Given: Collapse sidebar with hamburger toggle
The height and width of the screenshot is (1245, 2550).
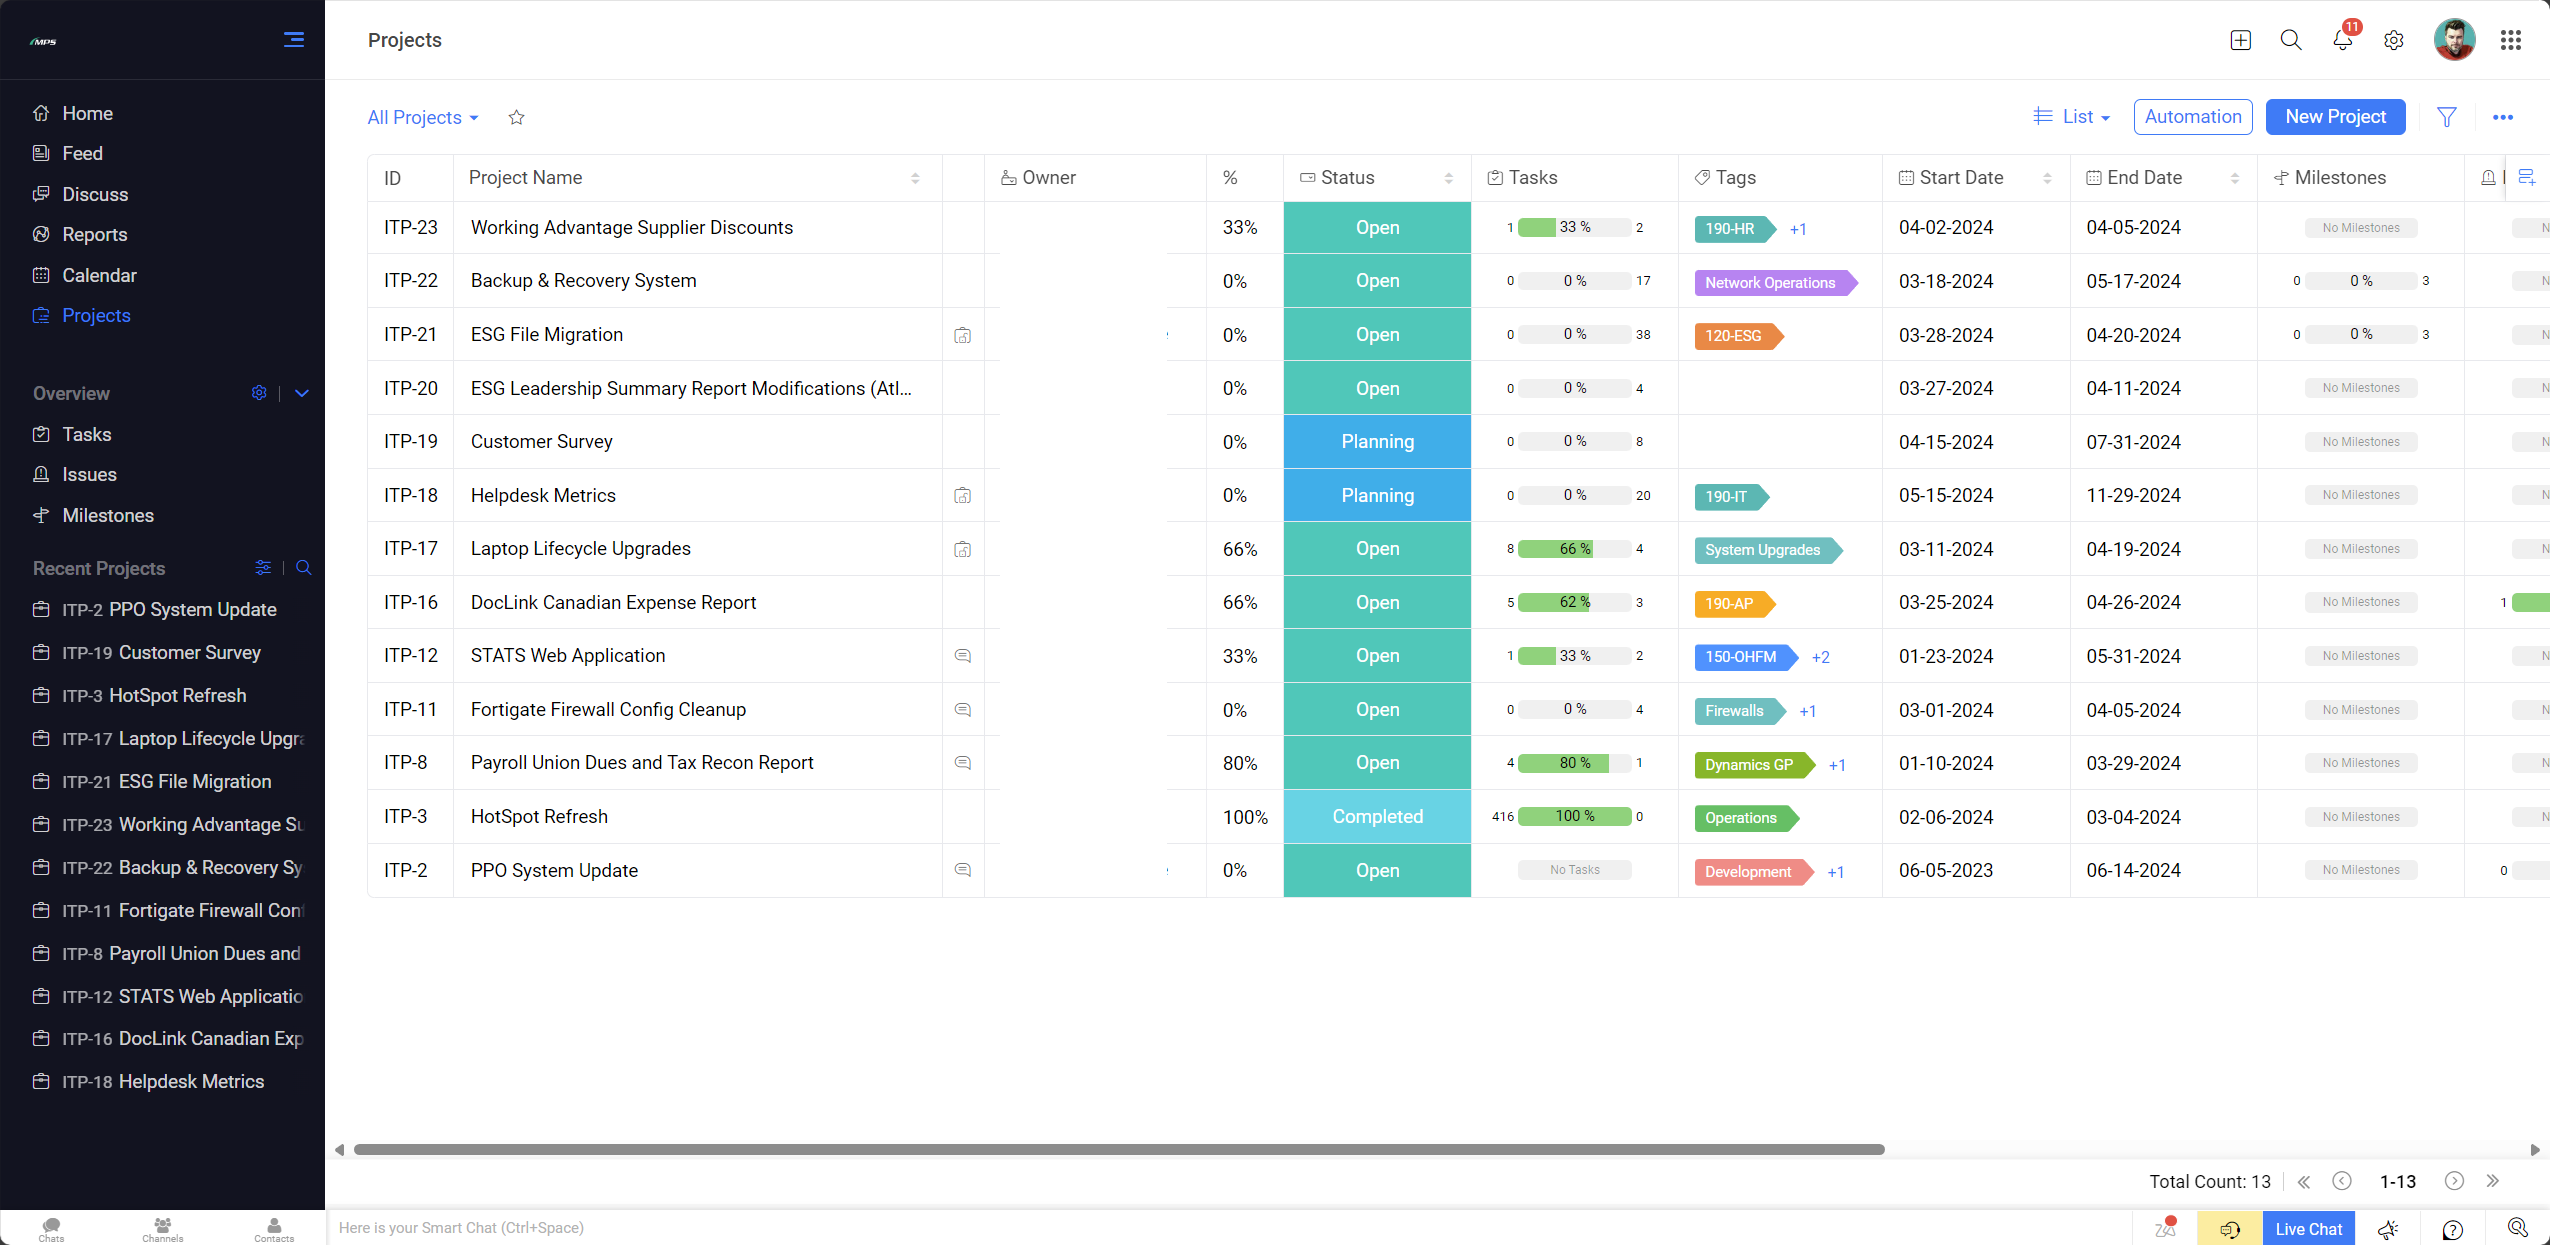Looking at the screenshot, I should tap(293, 40).
